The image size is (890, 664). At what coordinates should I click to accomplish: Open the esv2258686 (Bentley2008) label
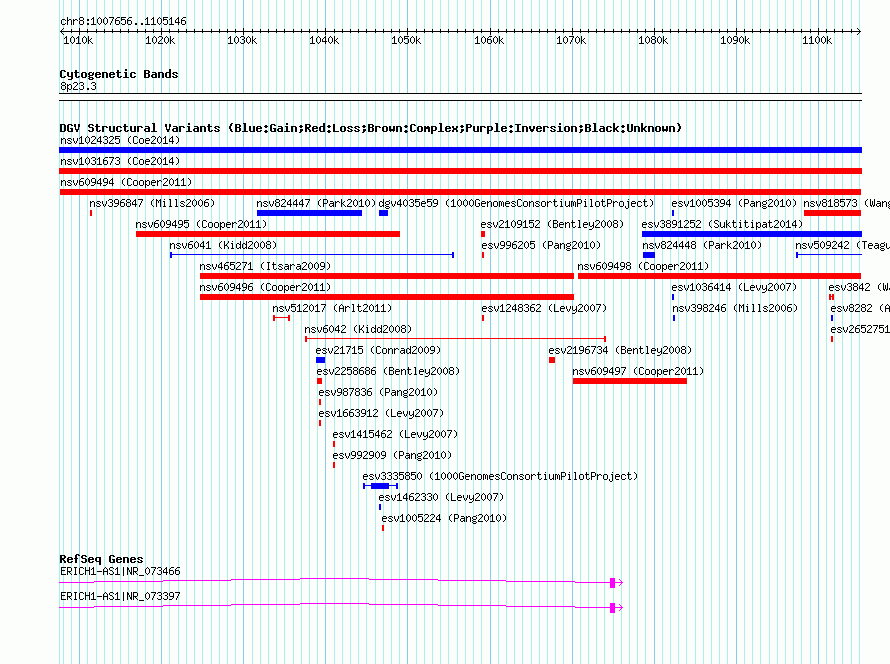click(x=388, y=371)
